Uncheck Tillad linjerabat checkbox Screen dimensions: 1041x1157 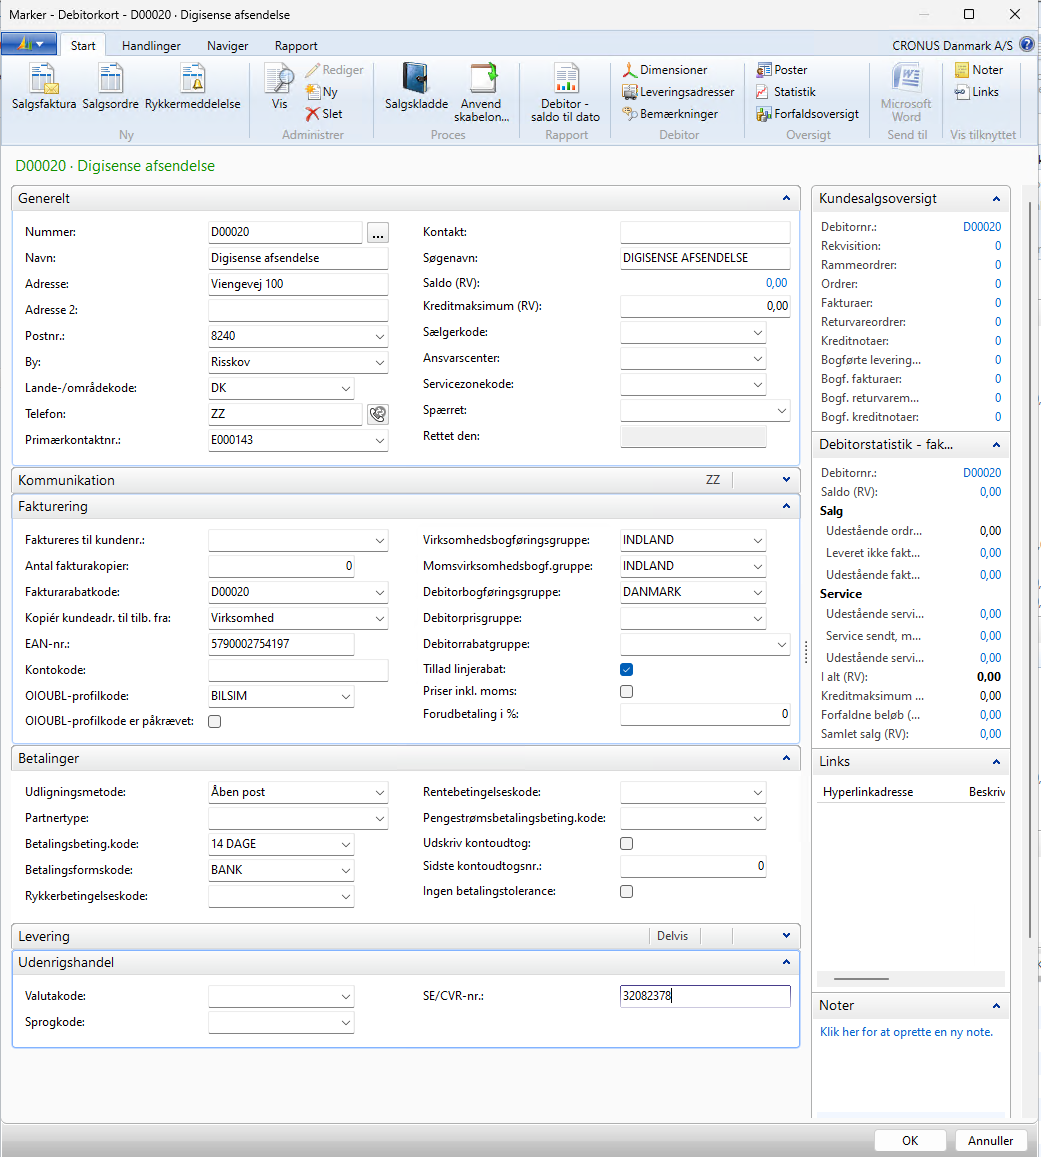click(x=626, y=669)
